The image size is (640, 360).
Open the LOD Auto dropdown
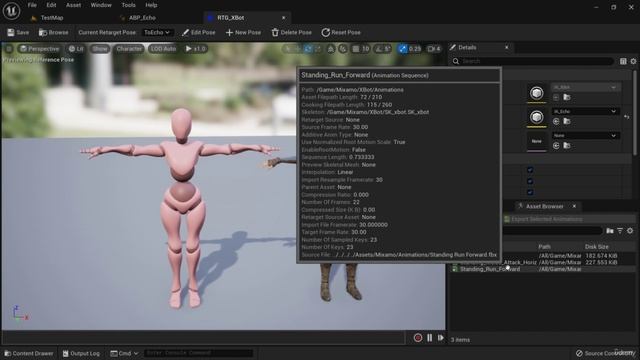[x=163, y=49]
